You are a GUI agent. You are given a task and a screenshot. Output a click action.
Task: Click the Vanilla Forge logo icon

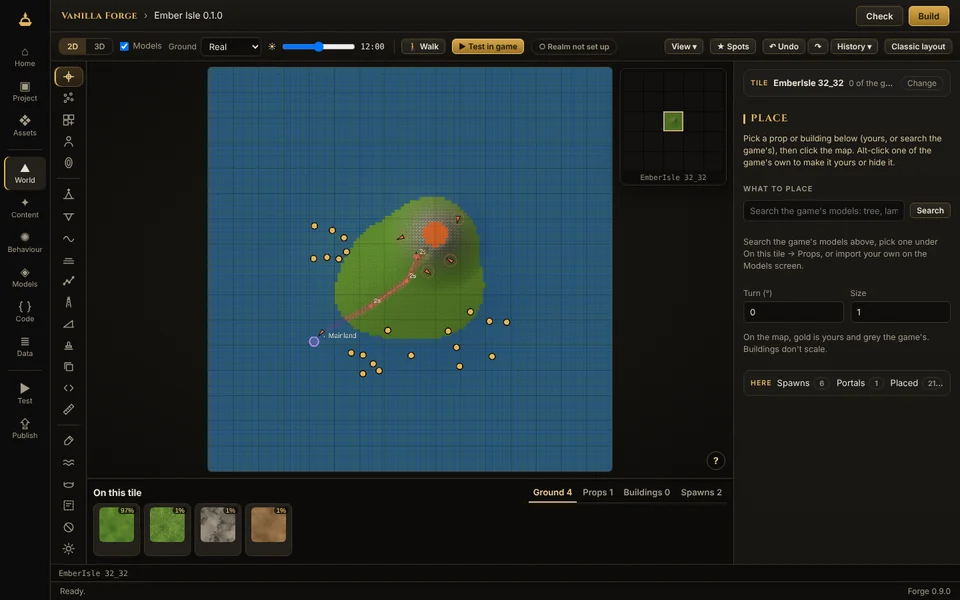click(x=25, y=20)
